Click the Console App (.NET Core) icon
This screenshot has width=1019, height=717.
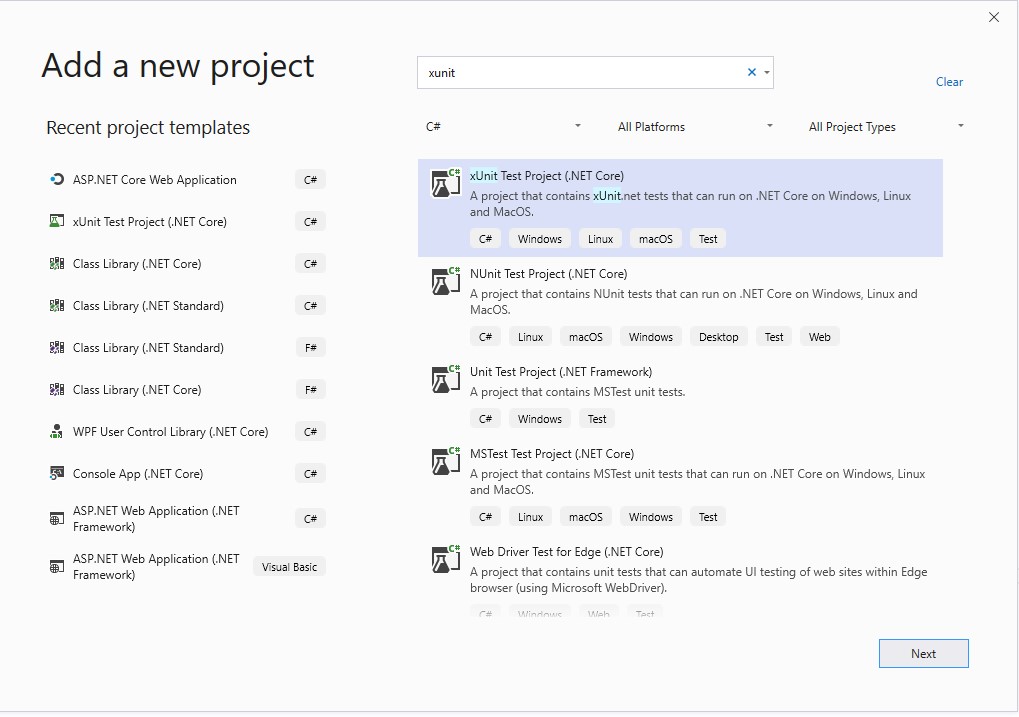pos(57,473)
